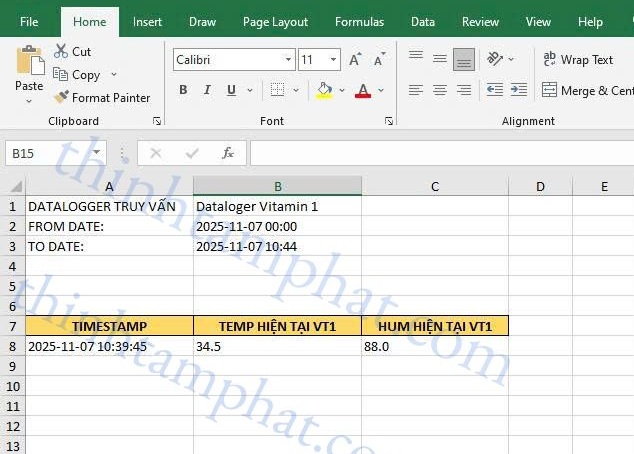Image resolution: width=634 pixels, height=454 pixels.
Task: Copy the selected cell contents
Action: (77, 75)
